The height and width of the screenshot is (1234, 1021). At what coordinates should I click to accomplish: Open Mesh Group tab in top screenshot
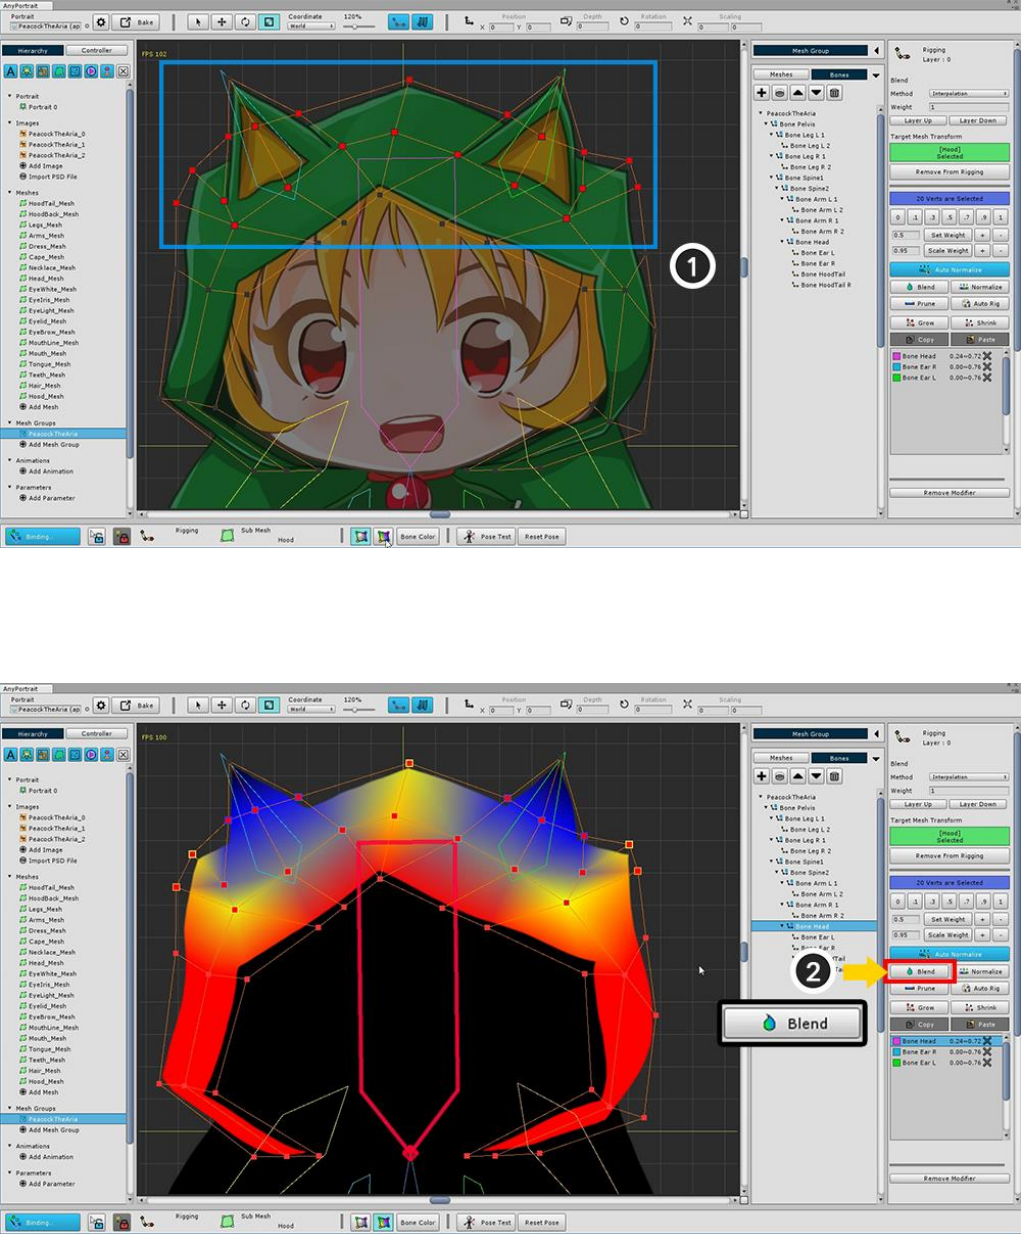pyautogui.click(x=810, y=50)
